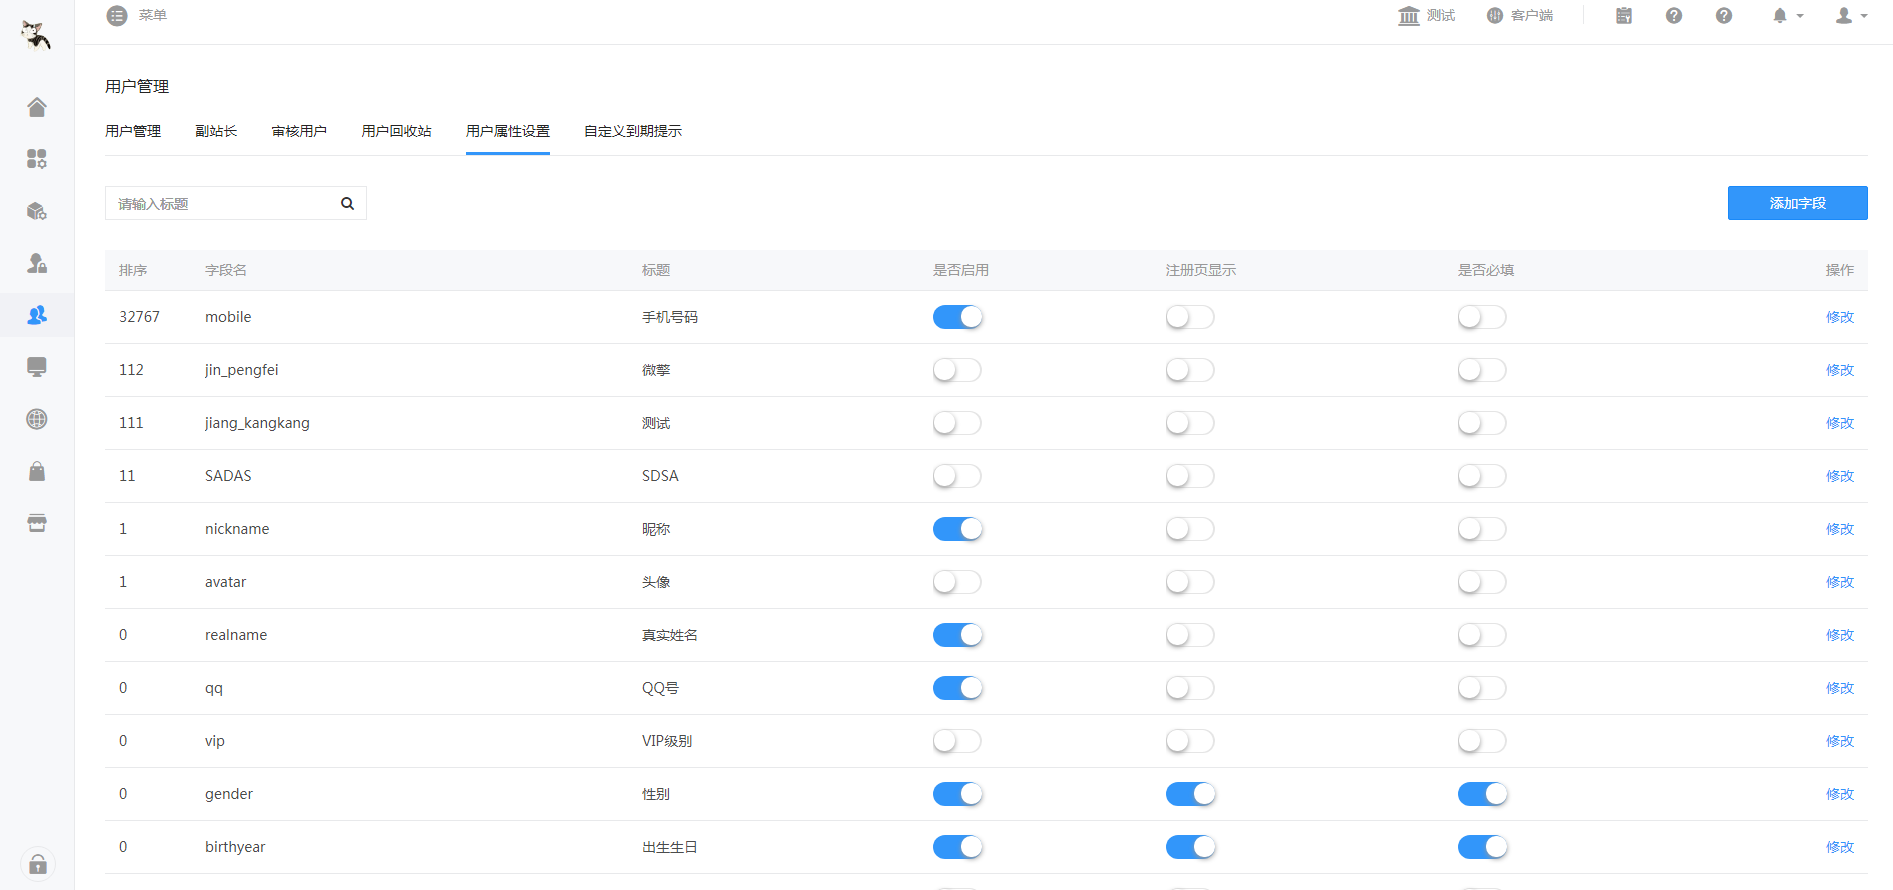Screen dimensions: 1893x890
Task: Click 修改 for gender row
Action: [x=1840, y=794]
